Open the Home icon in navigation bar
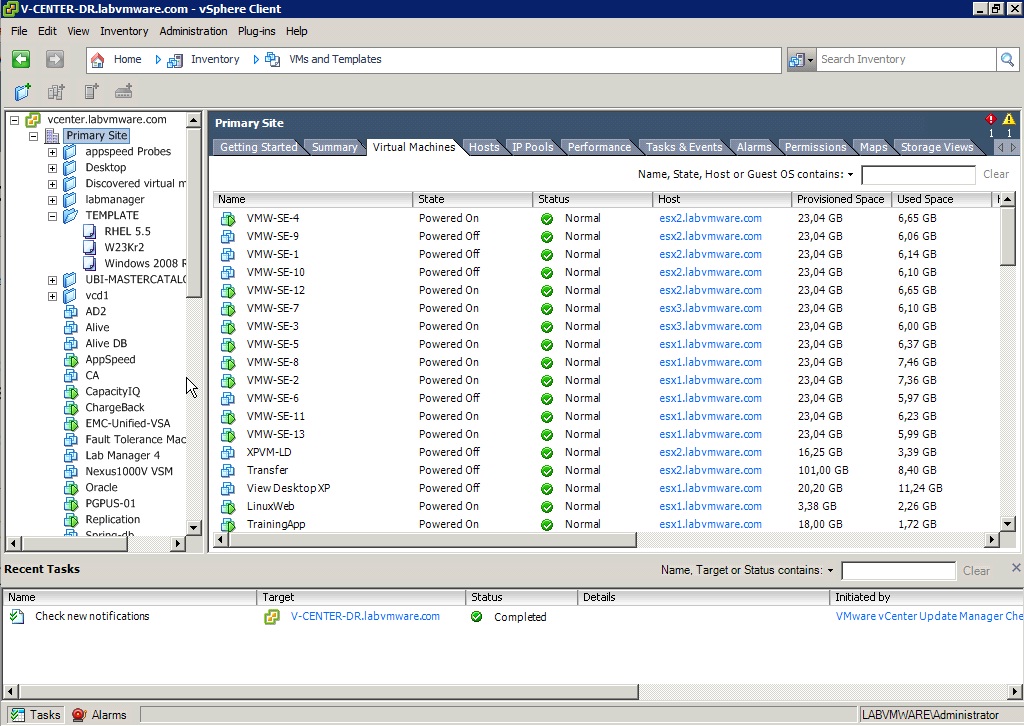 click(97, 60)
